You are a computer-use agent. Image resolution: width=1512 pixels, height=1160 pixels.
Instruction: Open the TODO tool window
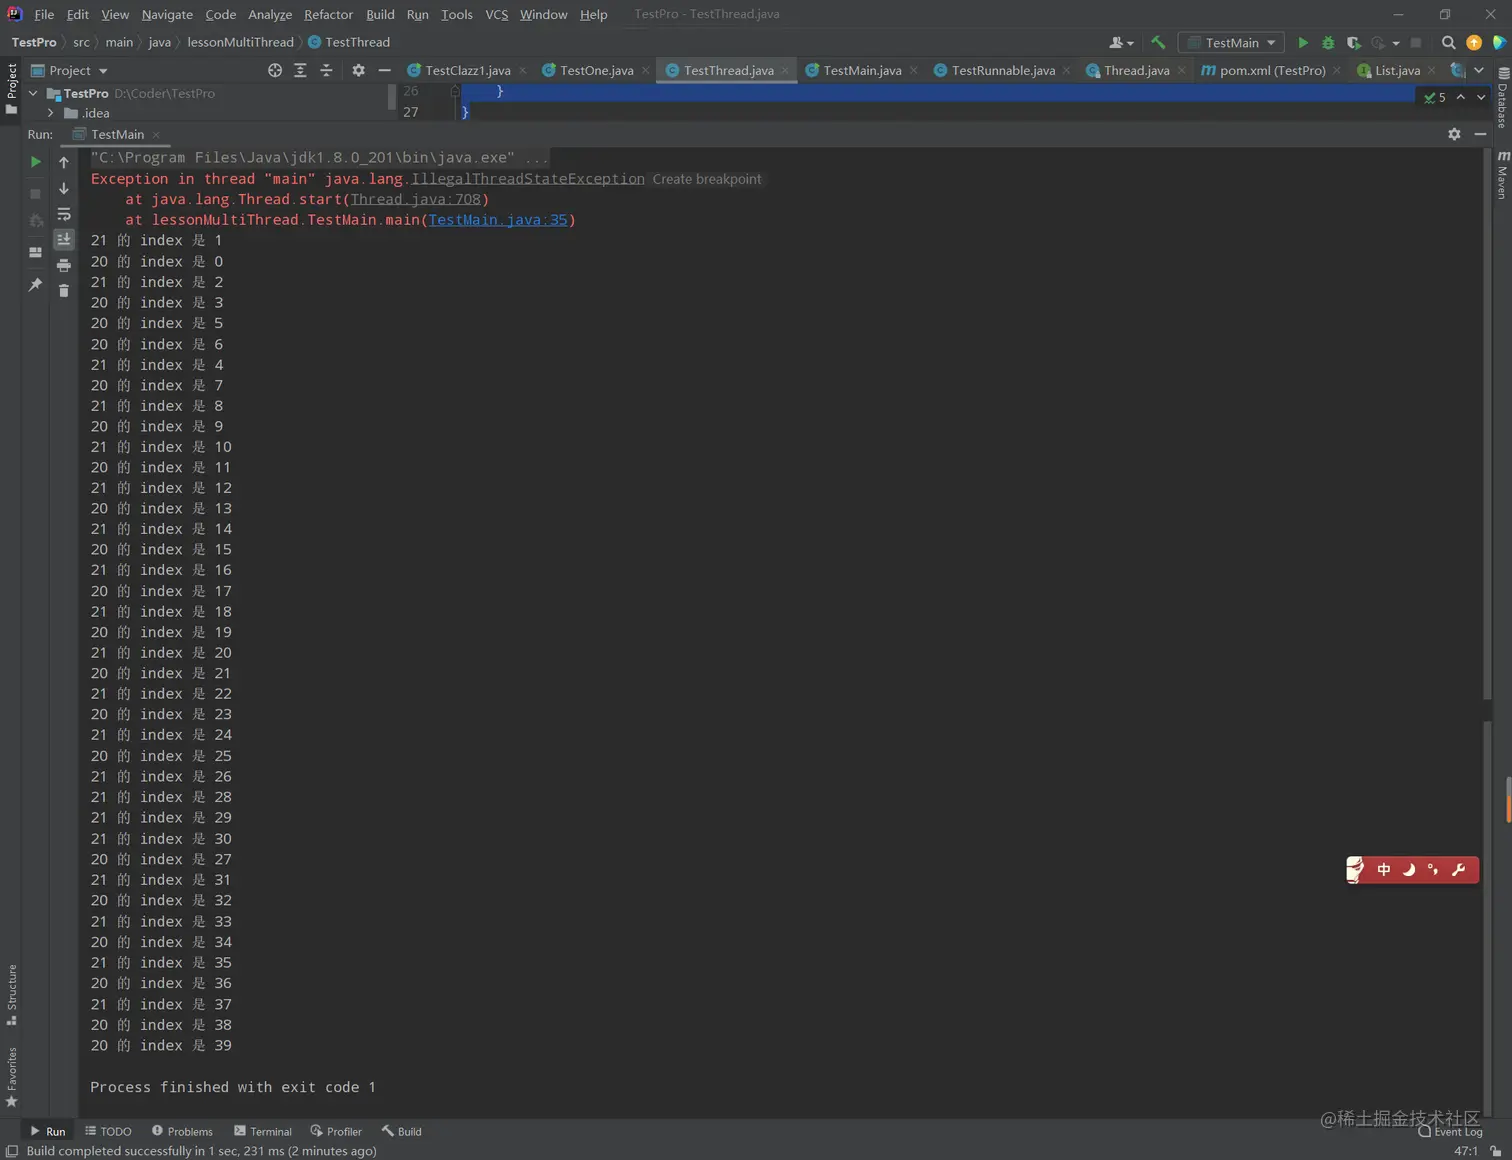coord(108,1131)
